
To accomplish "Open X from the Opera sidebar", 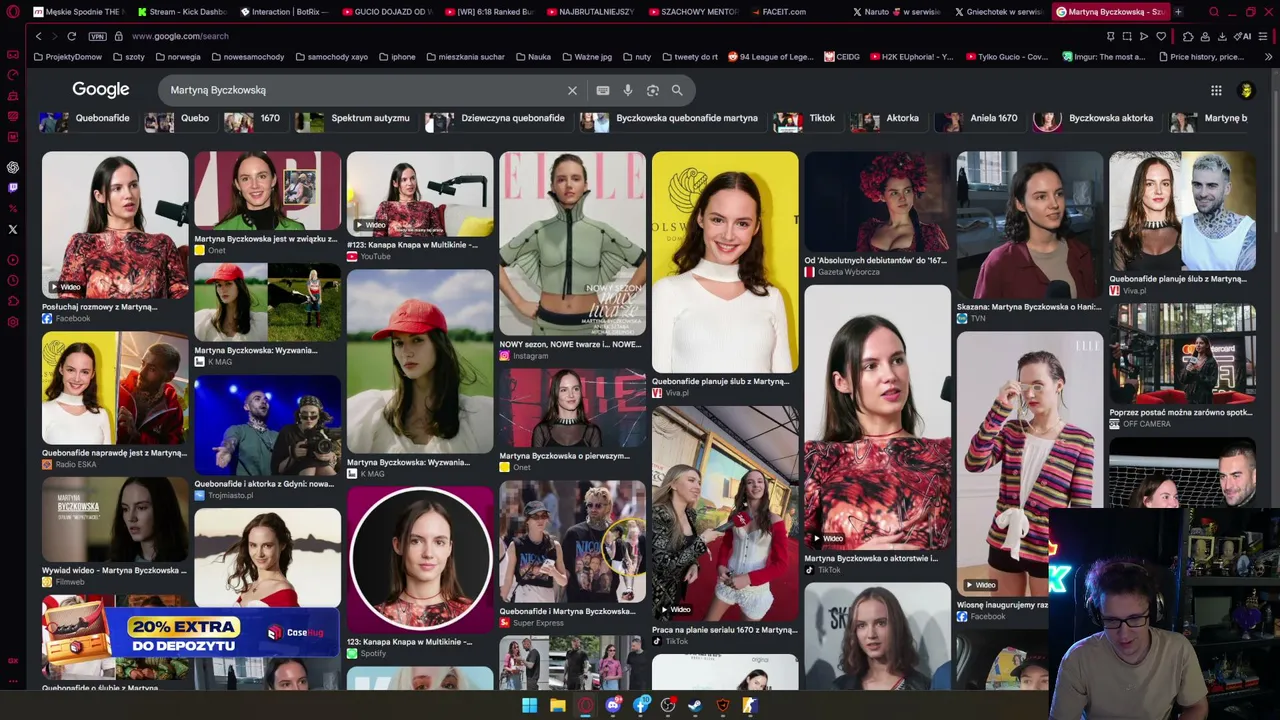I will click(13, 229).
